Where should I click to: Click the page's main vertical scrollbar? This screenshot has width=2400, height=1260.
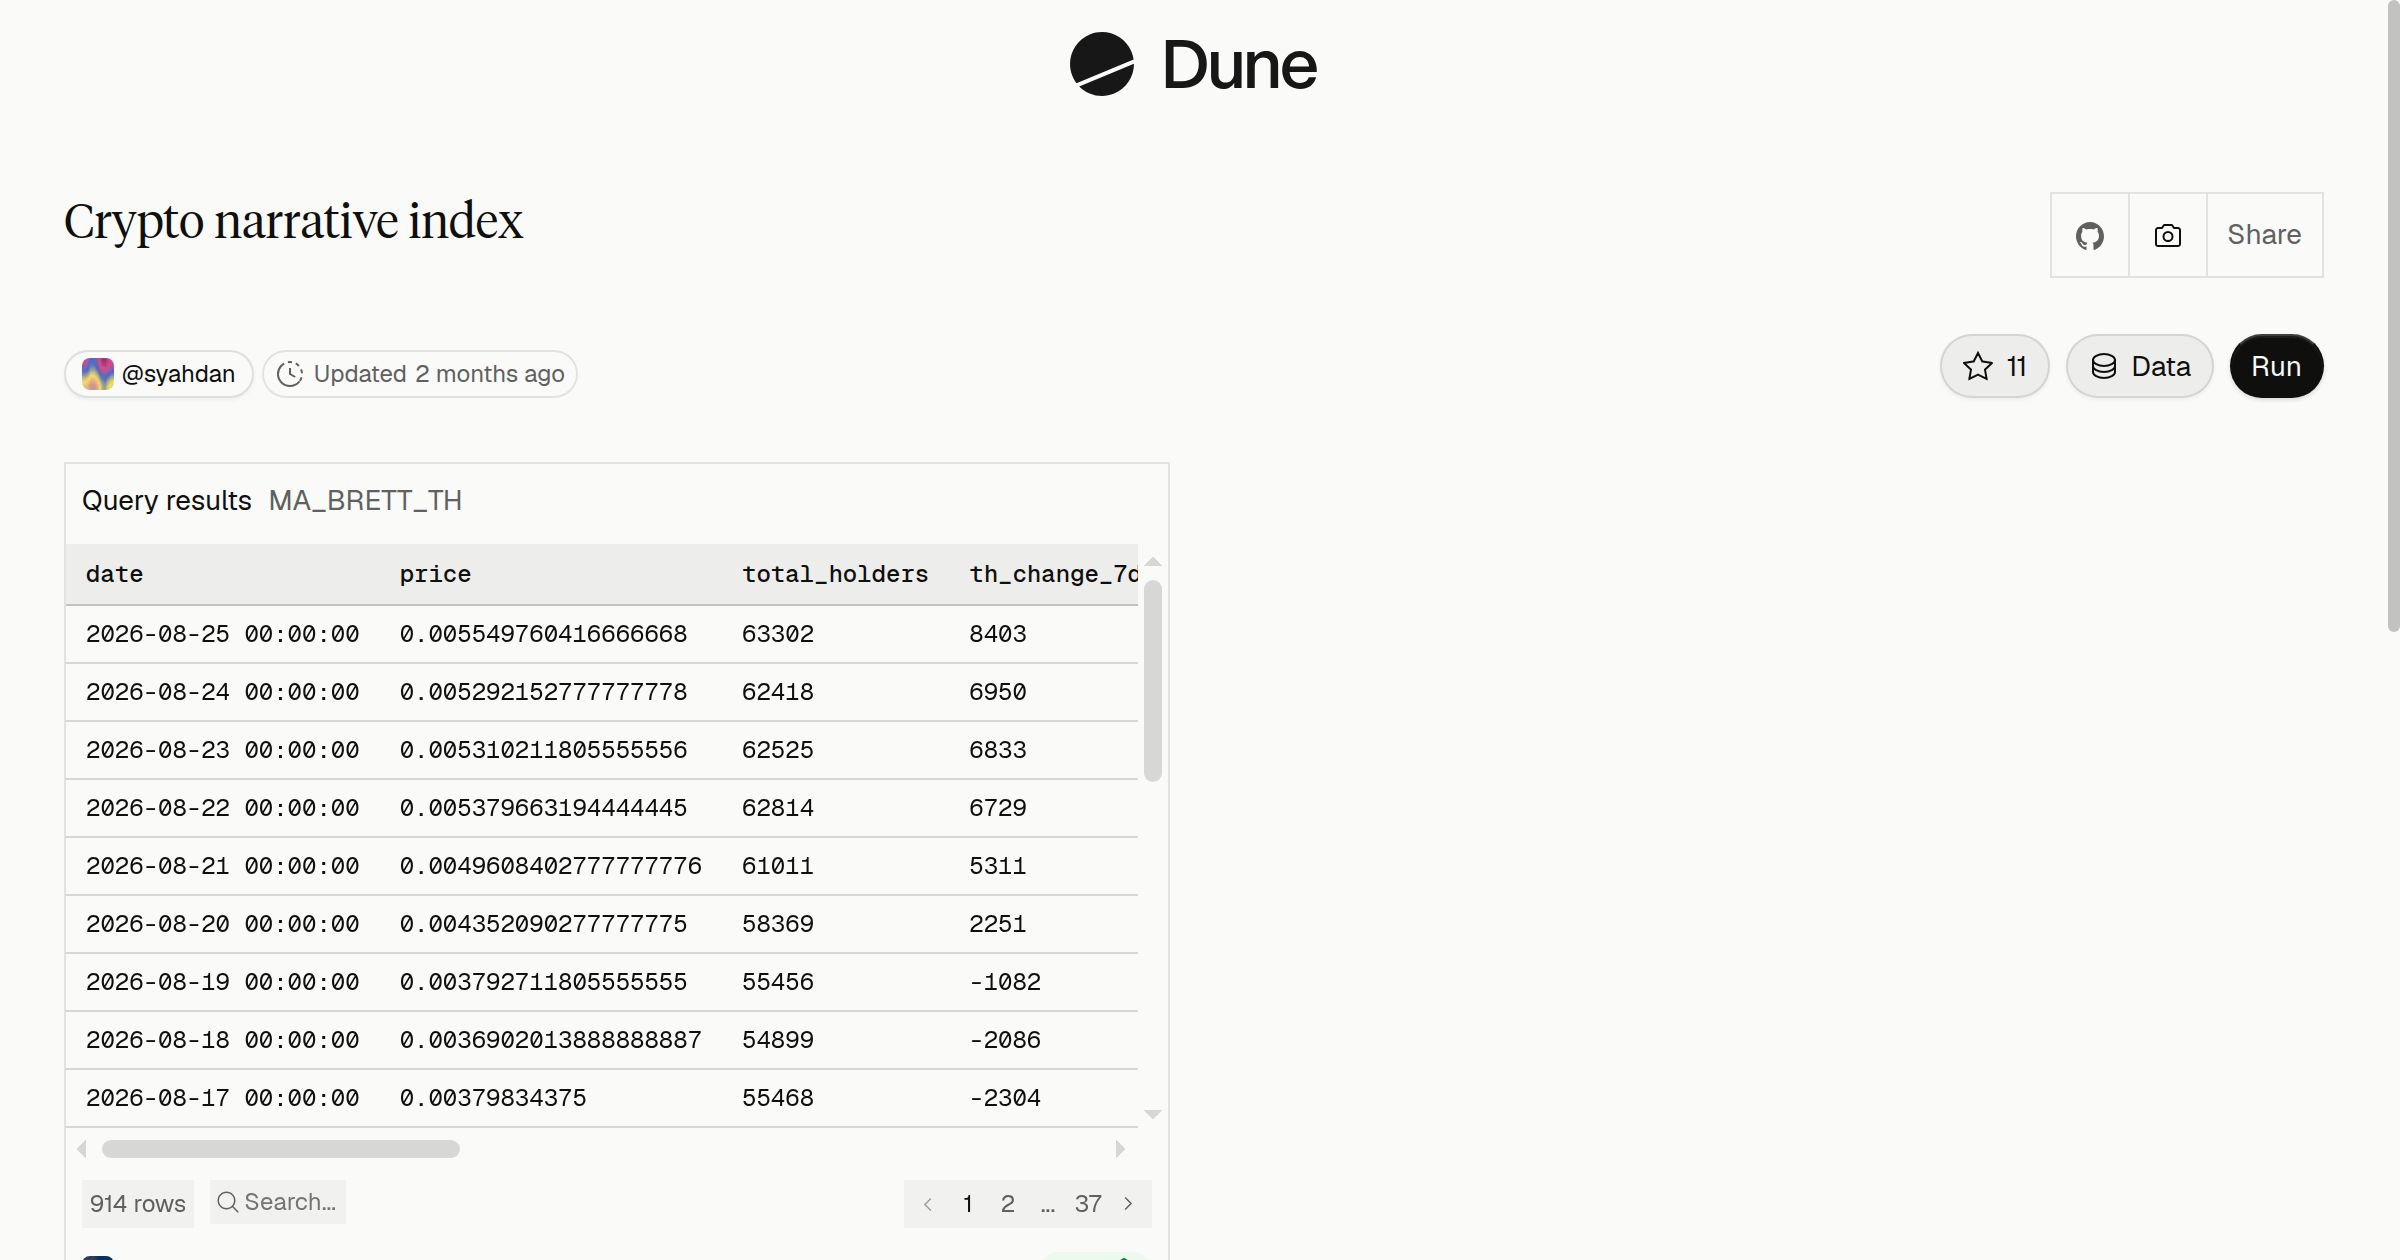2393,316
